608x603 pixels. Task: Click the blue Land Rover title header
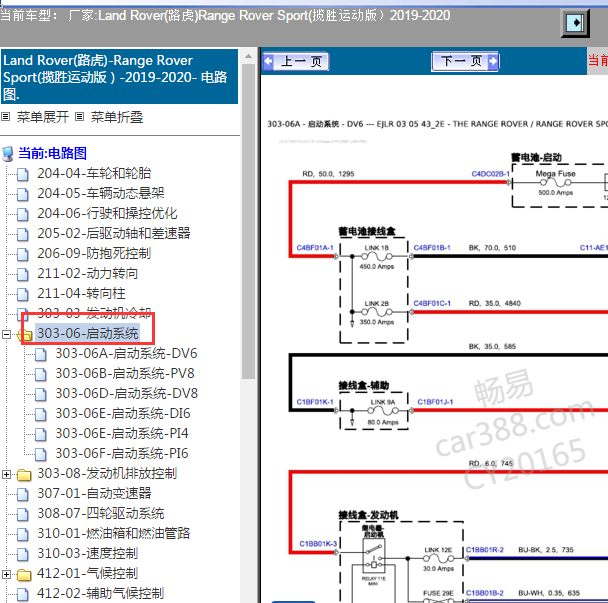point(119,76)
